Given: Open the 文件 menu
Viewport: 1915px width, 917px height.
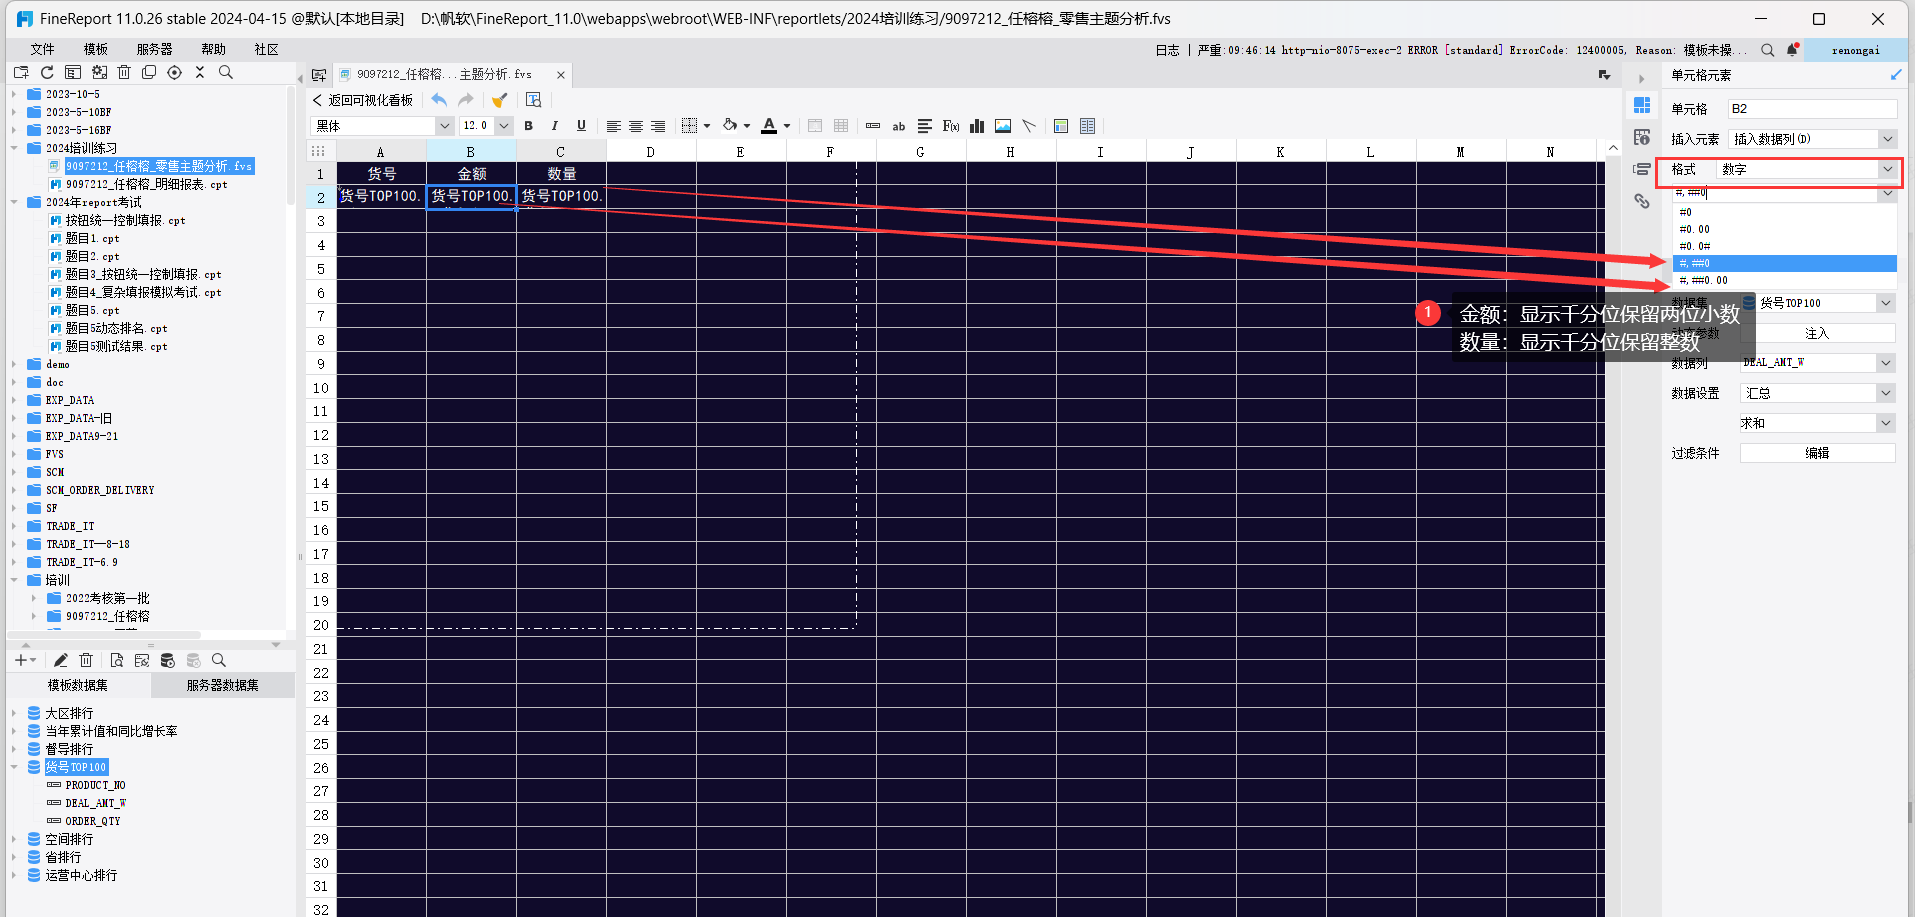Looking at the screenshot, I should click(42, 49).
